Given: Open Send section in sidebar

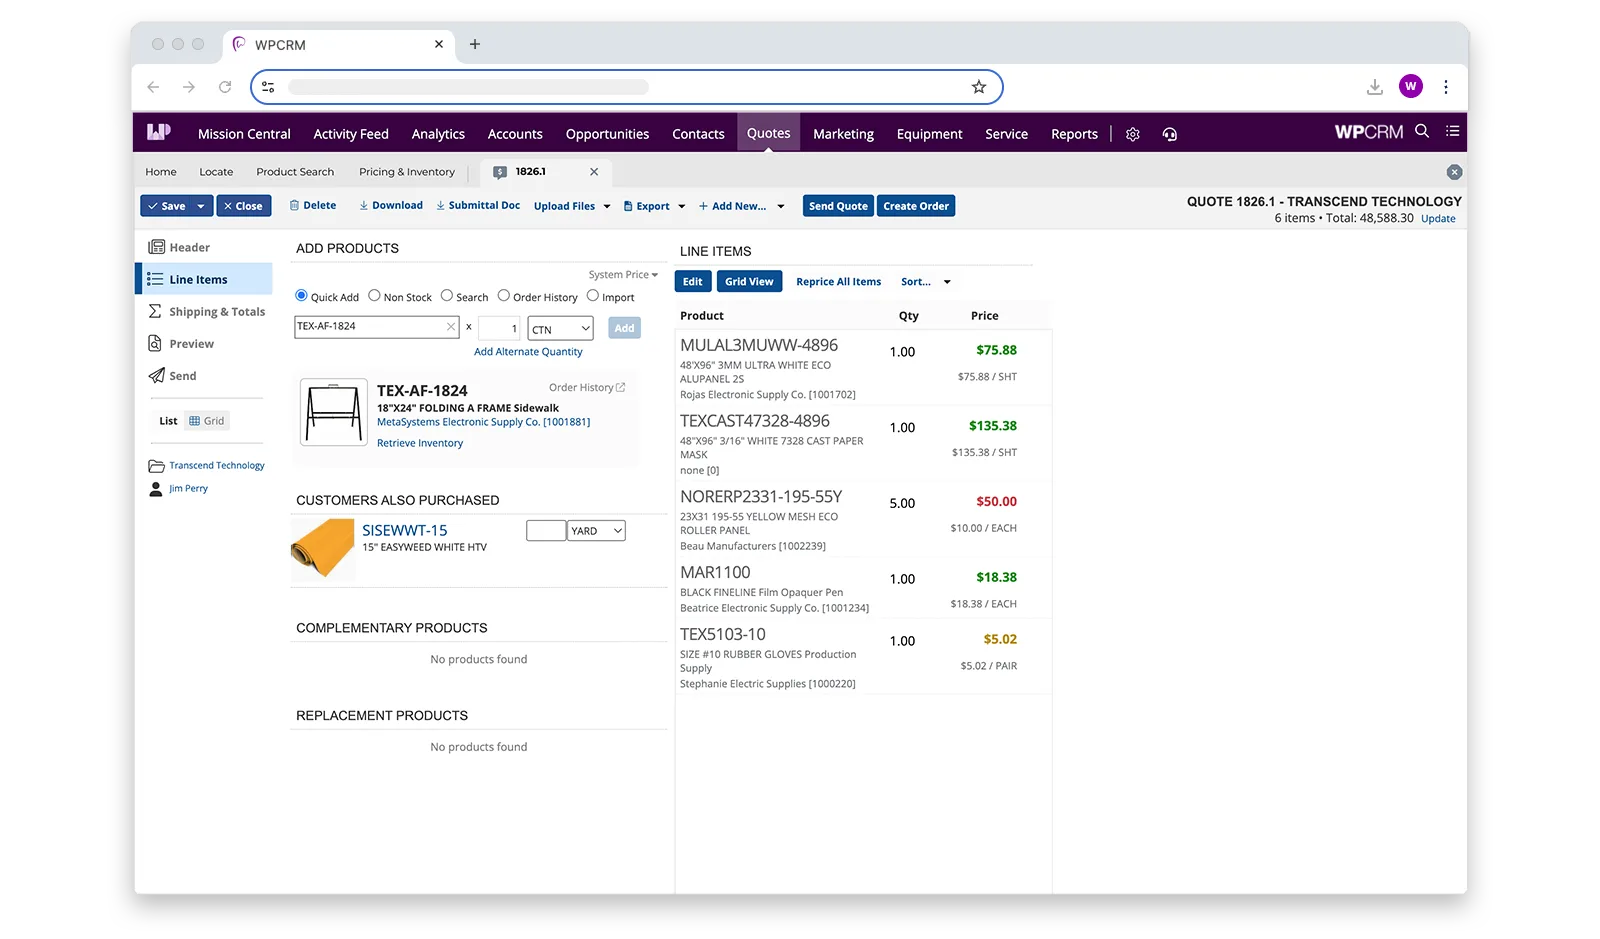Looking at the screenshot, I should click(x=204, y=375).
